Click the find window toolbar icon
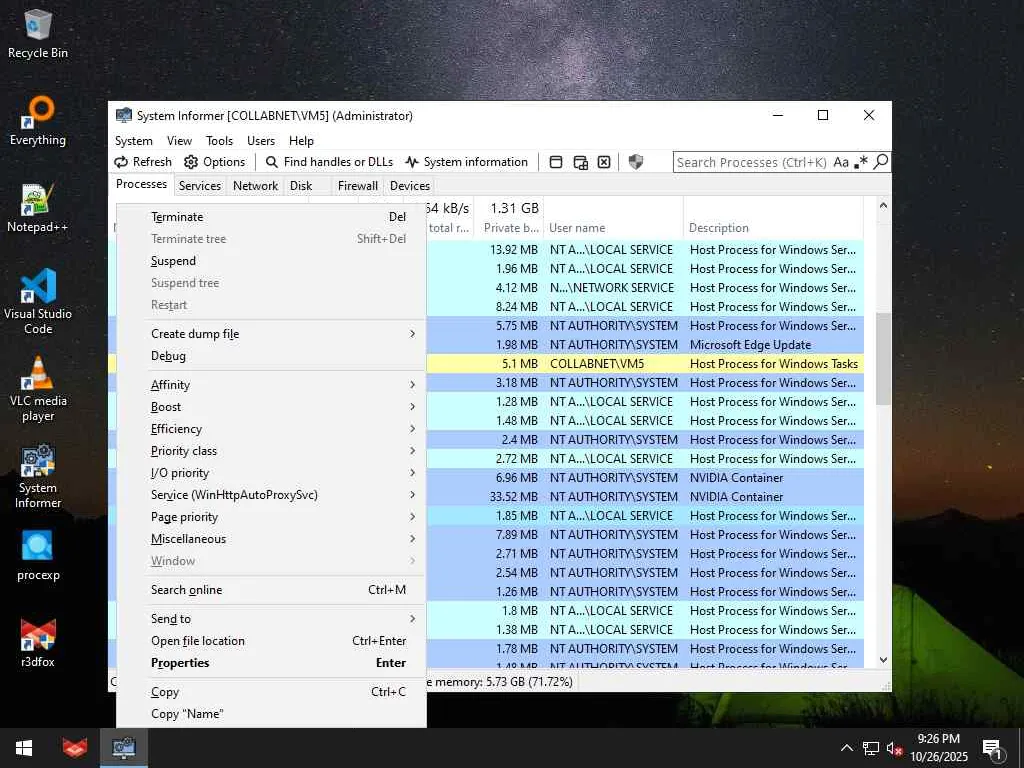 [x=556, y=162]
